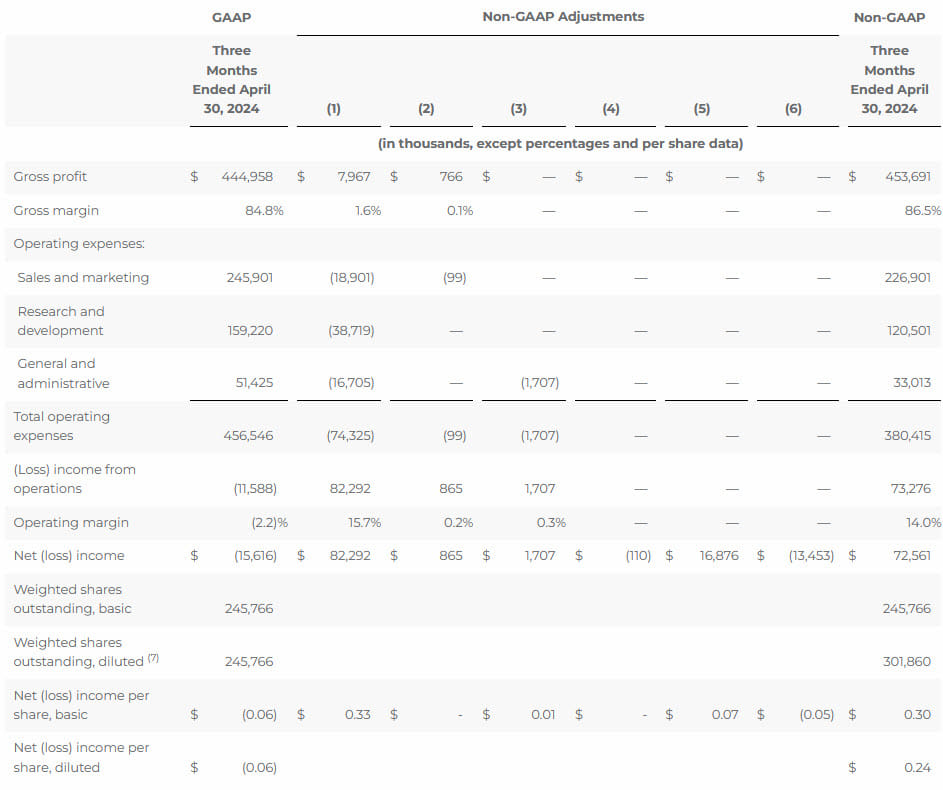Click the 0.2% operating margin adjustment
This screenshot has height=790, width=943.
pos(458,523)
